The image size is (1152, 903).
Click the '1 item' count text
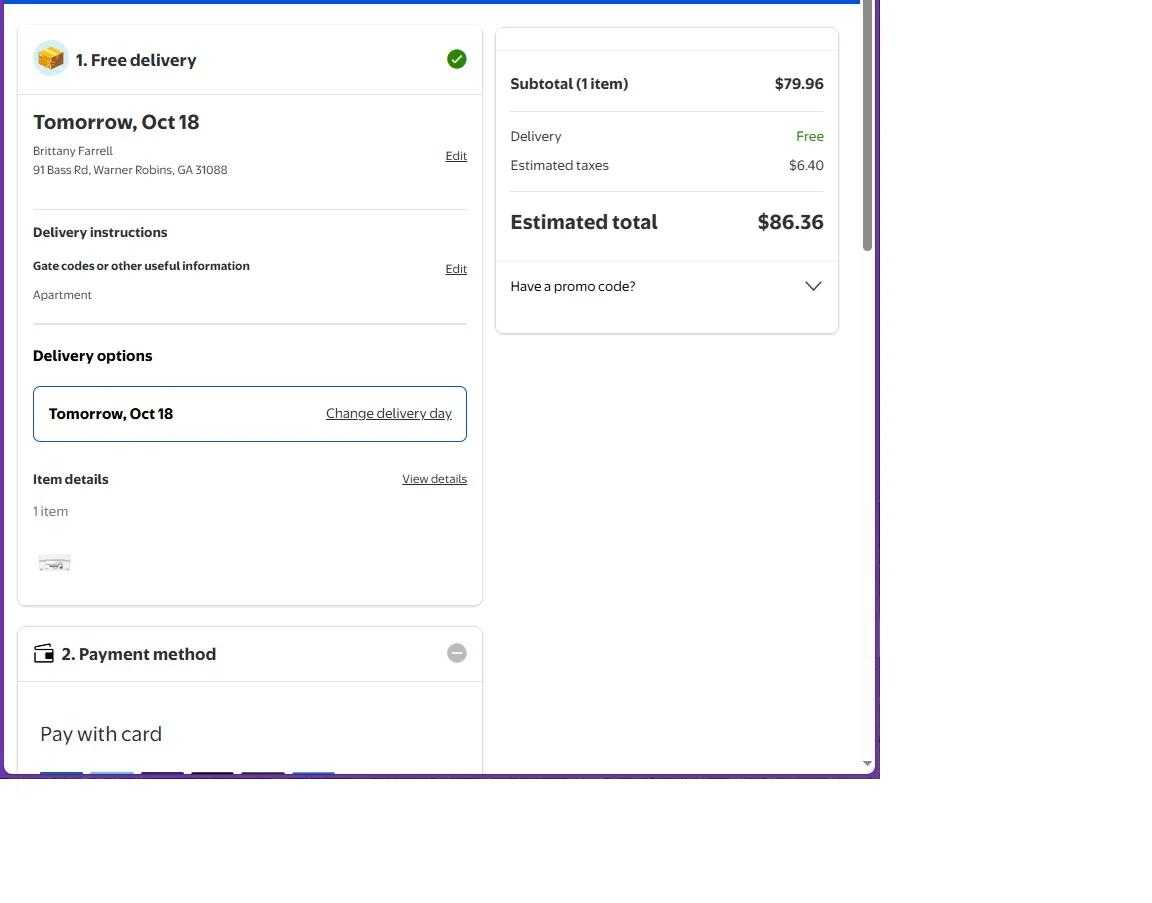tap(51, 511)
